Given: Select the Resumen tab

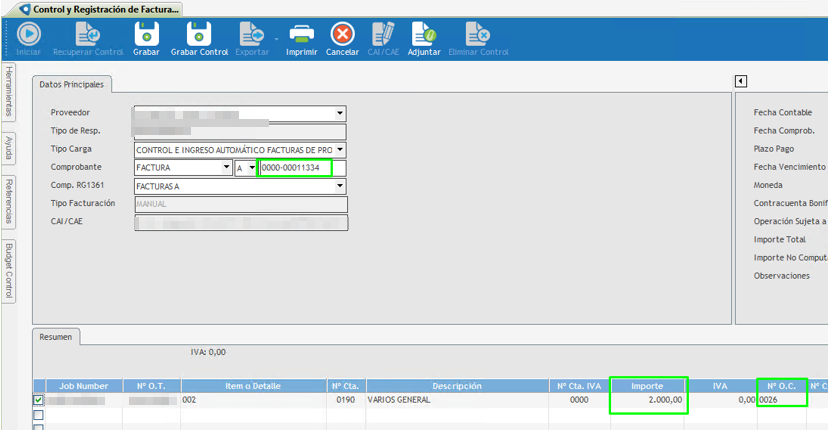Looking at the screenshot, I should click(55, 337).
